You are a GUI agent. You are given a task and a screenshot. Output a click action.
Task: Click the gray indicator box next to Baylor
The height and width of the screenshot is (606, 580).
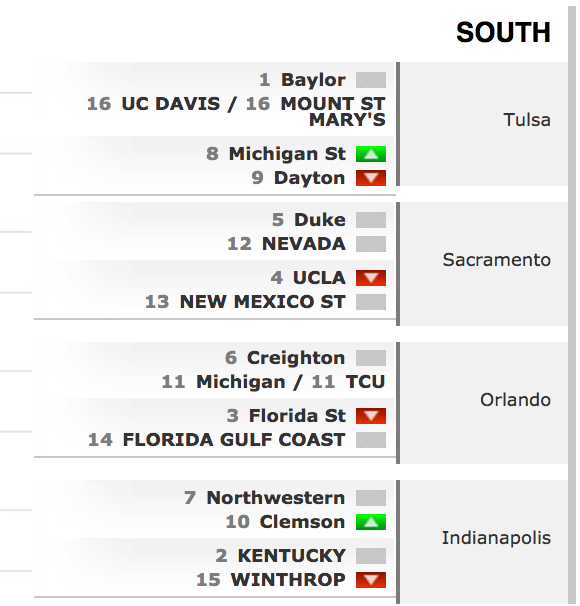[x=371, y=80]
